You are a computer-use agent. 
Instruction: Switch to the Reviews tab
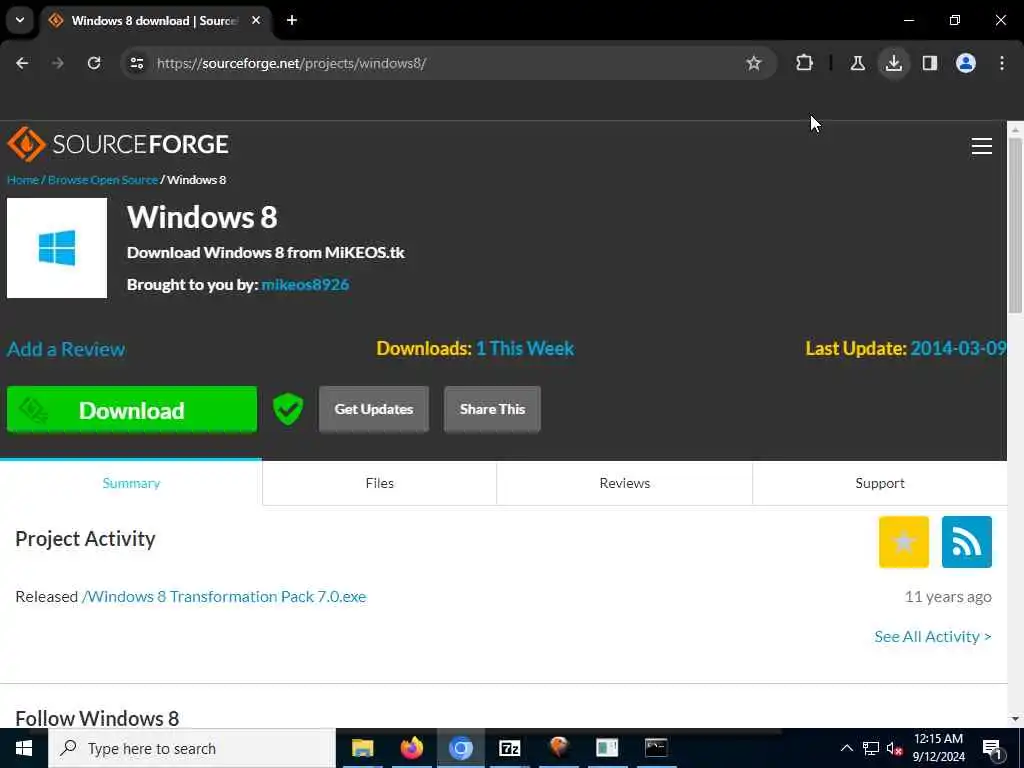tap(624, 483)
